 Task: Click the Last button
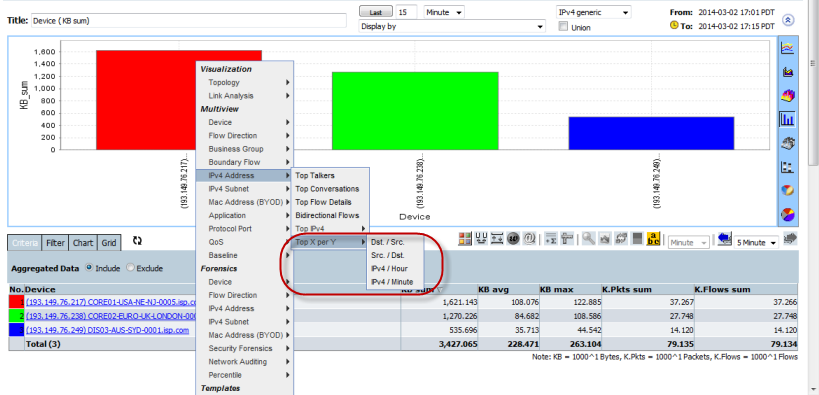point(376,12)
